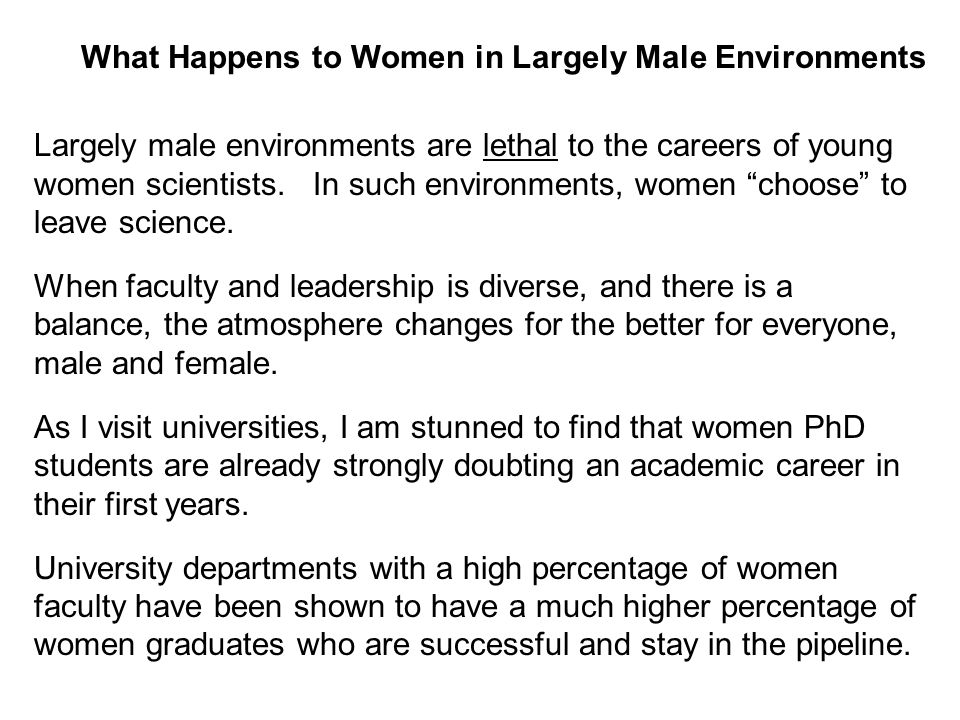Click the phrase "male and female."
The height and width of the screenshot is (720, 960).
point(156,363)
